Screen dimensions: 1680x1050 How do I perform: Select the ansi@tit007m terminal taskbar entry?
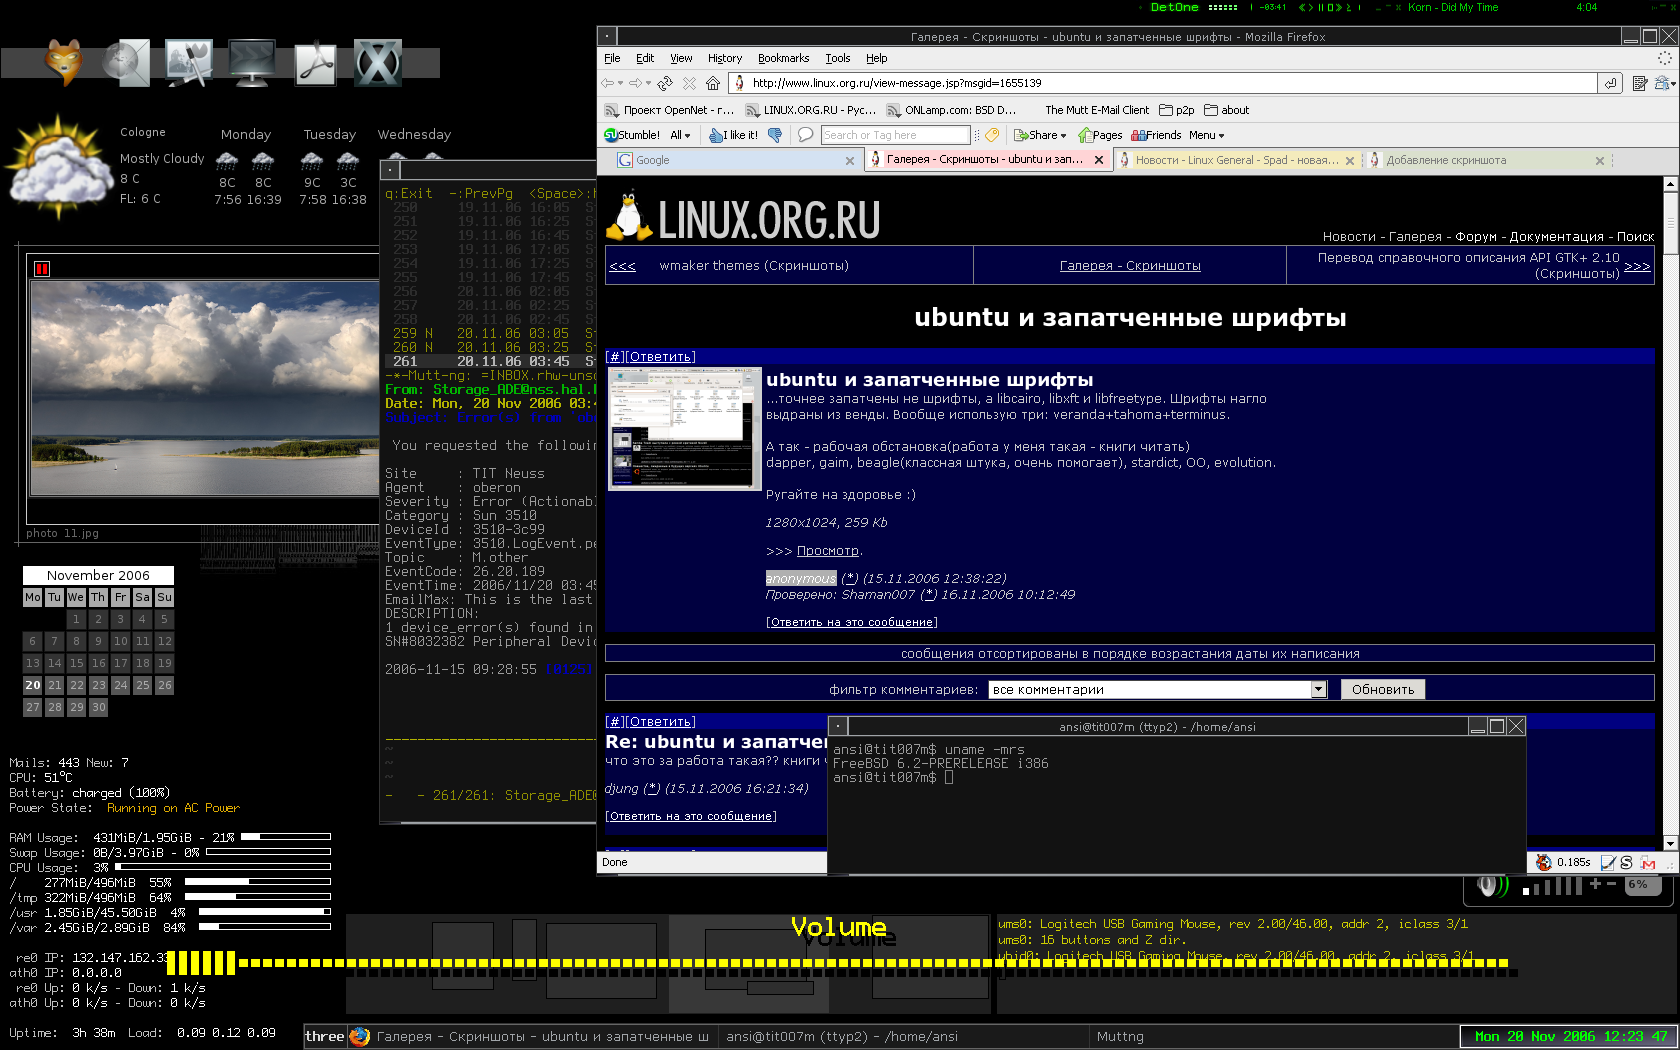point(903,1036)
